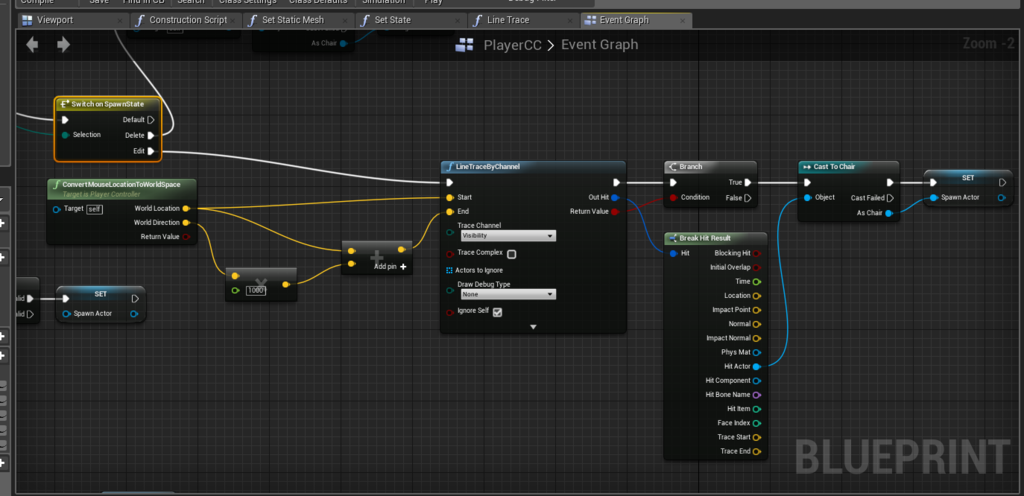Click the False exec pin on Branch
Screen dimensions: 1024x496
[x=748, y=198]
